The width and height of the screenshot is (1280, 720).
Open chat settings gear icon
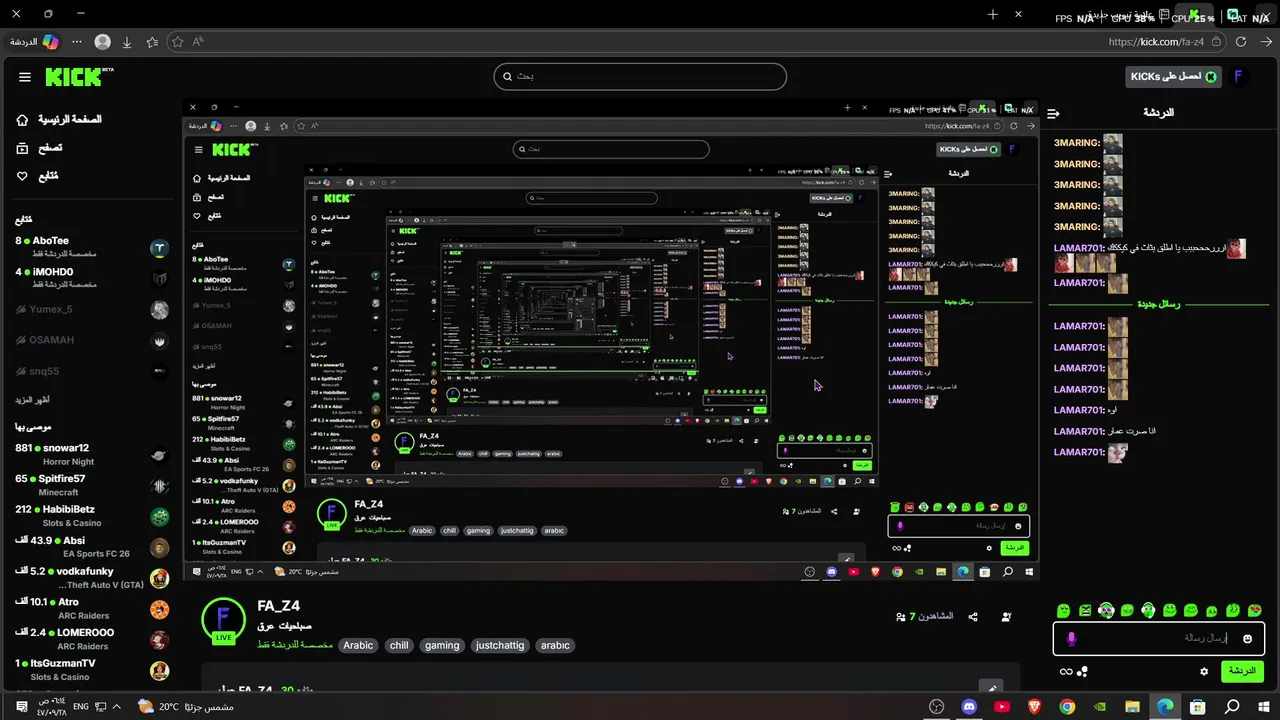click(1204, 671)
